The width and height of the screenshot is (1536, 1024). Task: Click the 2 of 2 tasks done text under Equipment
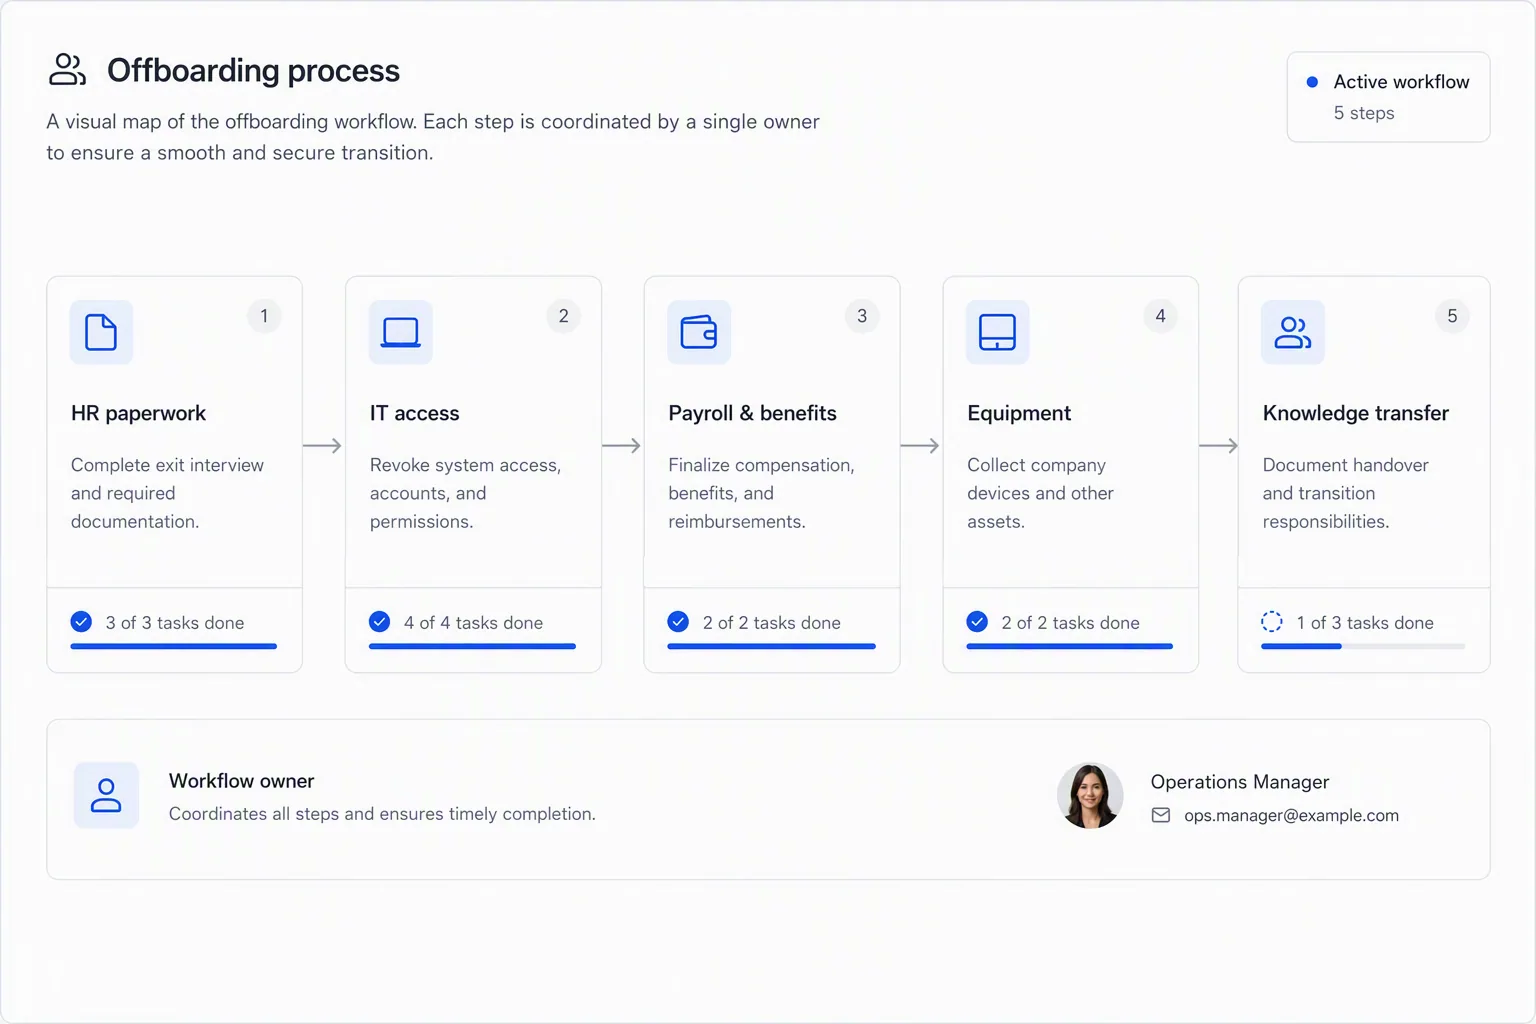(1070, 623)
